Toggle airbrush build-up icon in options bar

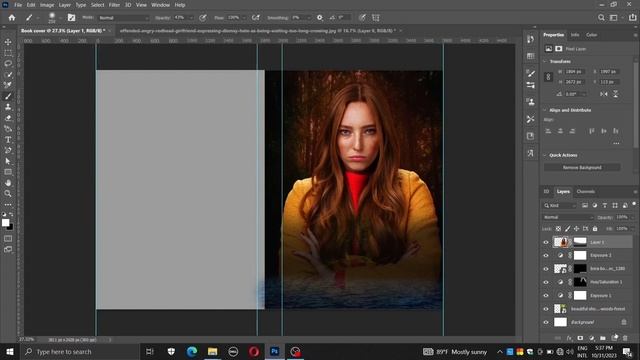click(256, 18)
